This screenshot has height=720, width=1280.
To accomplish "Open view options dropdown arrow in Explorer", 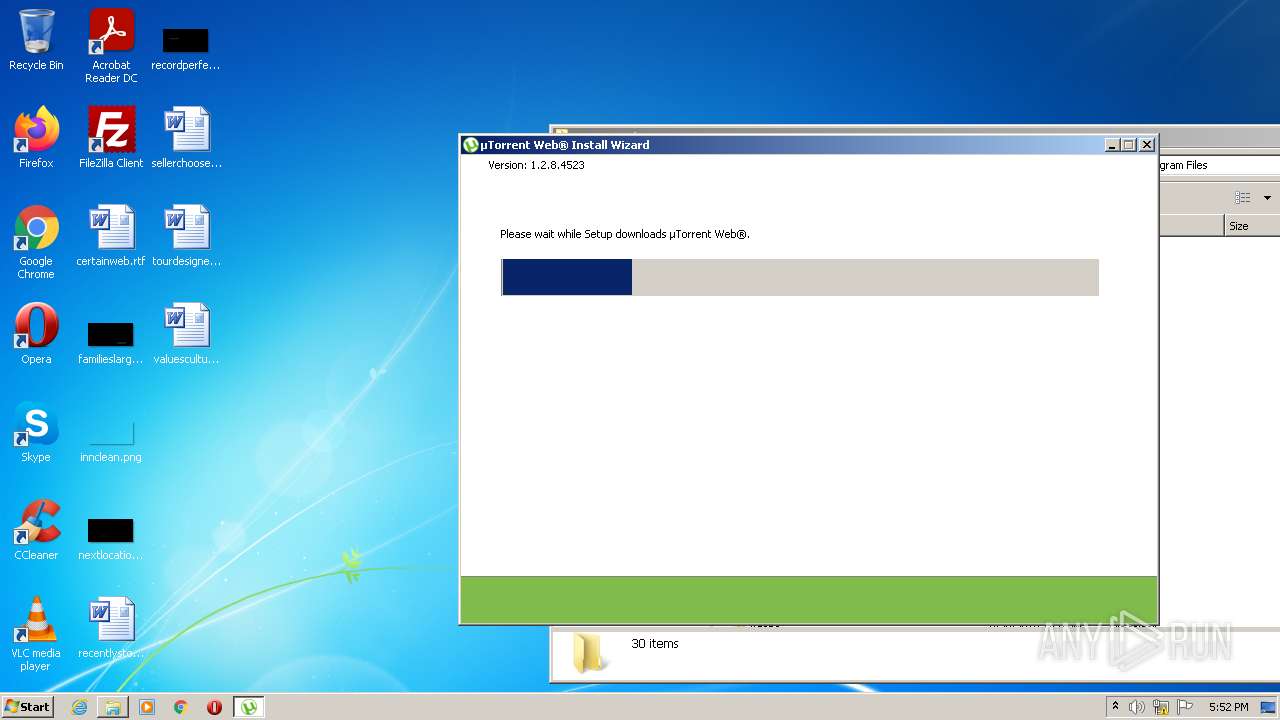I will pyautogui.click(x=1267, y=198).
